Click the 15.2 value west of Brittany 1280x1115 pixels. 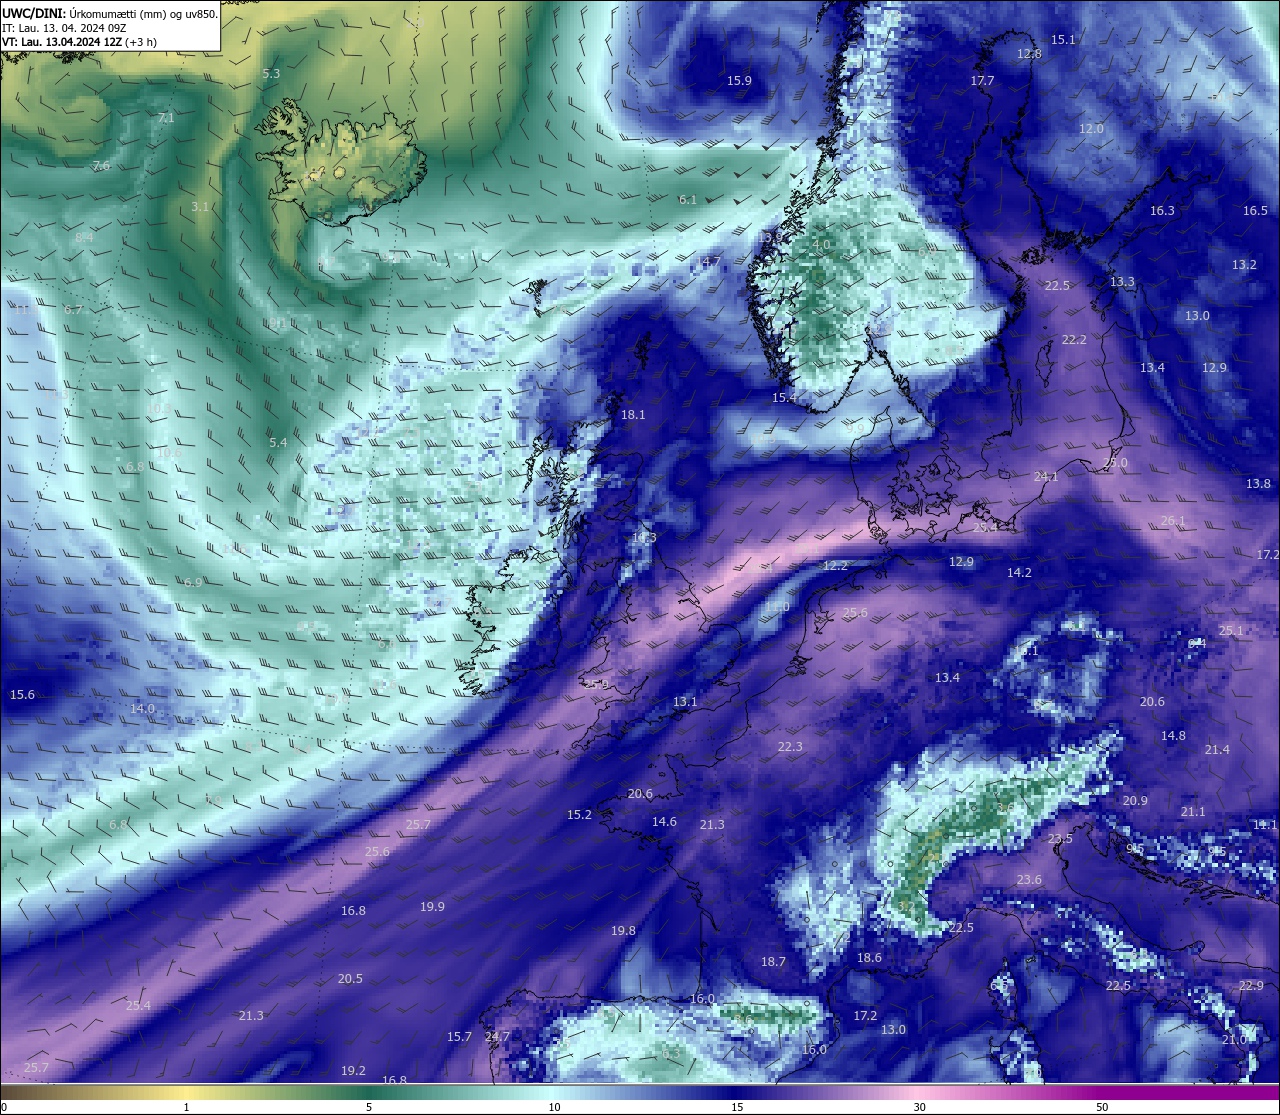pos(579,815)
